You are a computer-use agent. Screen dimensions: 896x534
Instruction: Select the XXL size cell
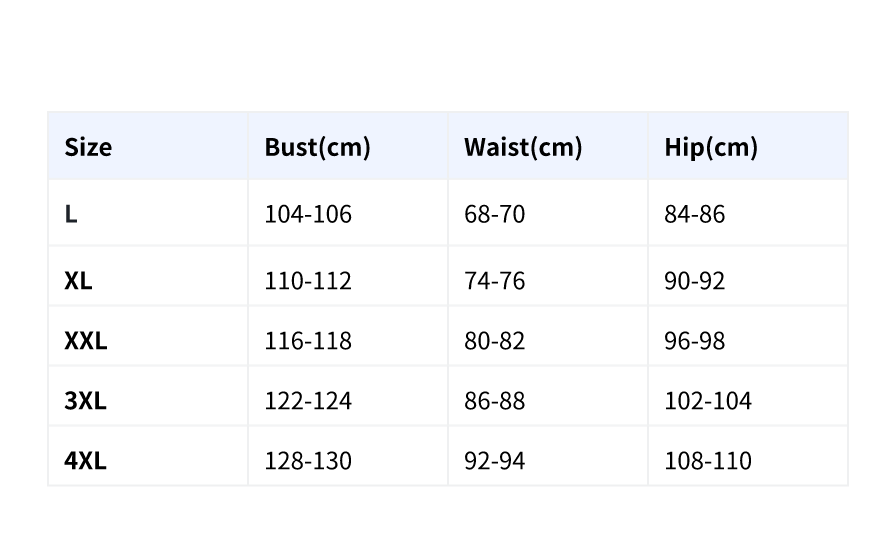(85, 341)
